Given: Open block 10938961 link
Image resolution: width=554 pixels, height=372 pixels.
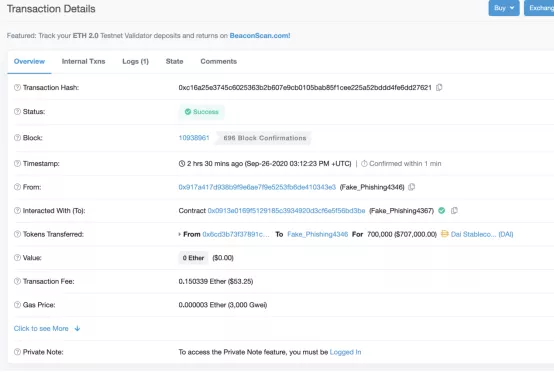Looking at the screenshot, I should (x=194, y=138).
